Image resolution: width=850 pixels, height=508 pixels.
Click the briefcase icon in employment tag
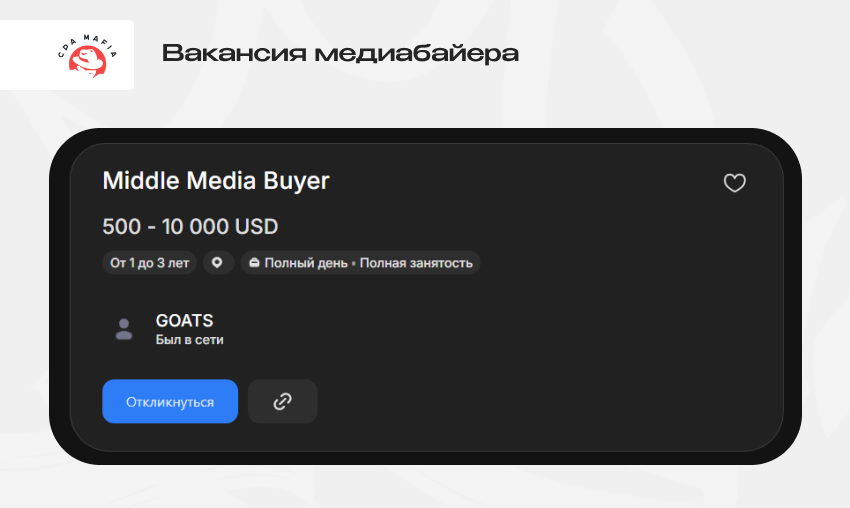tap(254, 262)
